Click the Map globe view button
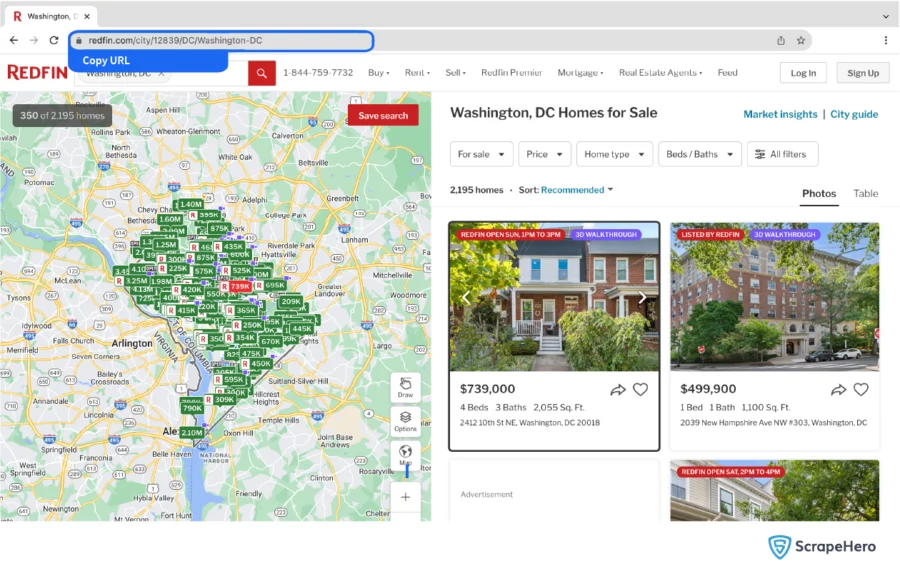 pyautogui.click(x=405, y=455)
